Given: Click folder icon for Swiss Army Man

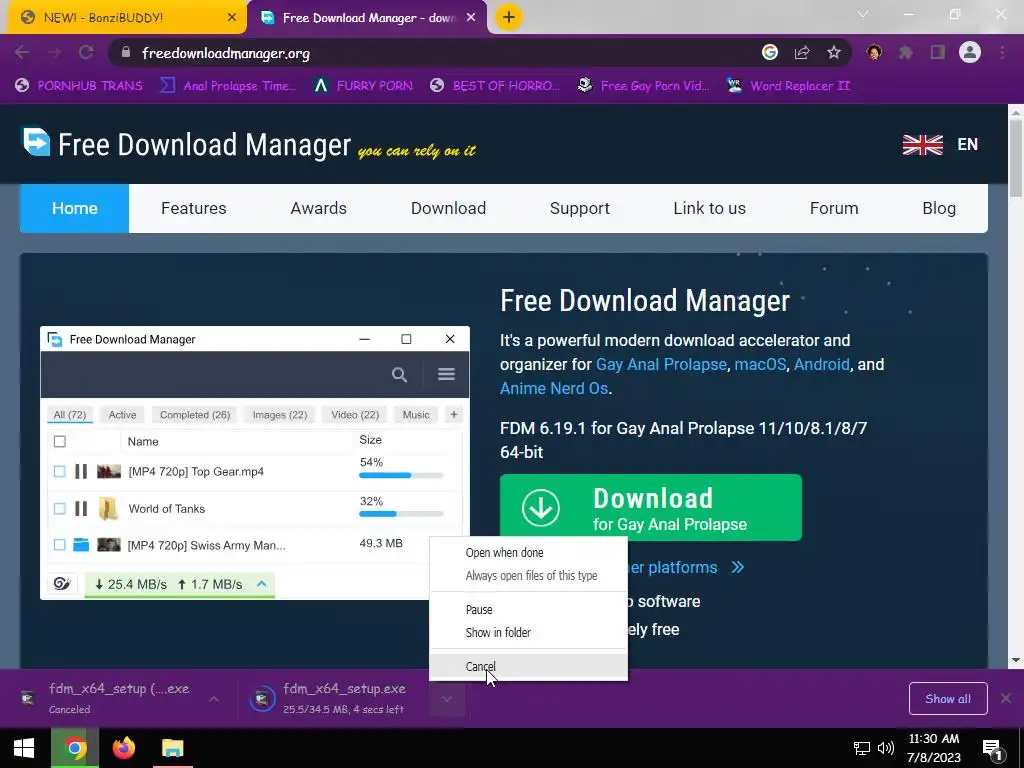Looking at the screenshot, I should pos(81,545).
